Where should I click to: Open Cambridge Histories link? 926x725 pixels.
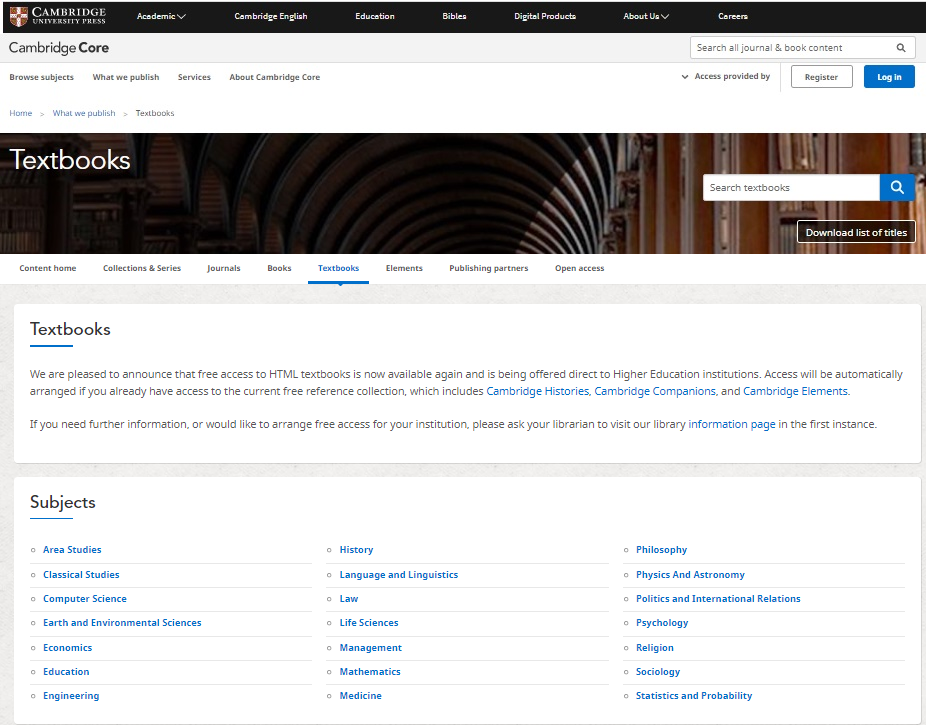[x=537, y=391]
